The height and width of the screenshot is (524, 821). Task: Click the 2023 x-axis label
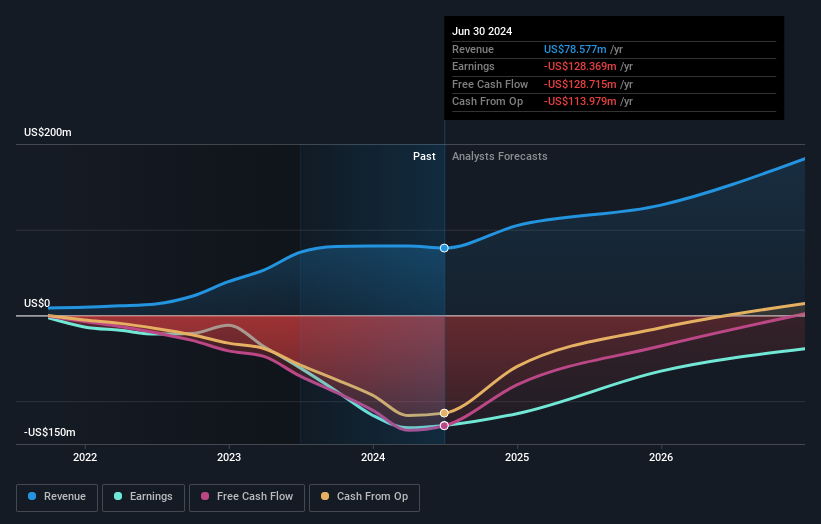229,458
